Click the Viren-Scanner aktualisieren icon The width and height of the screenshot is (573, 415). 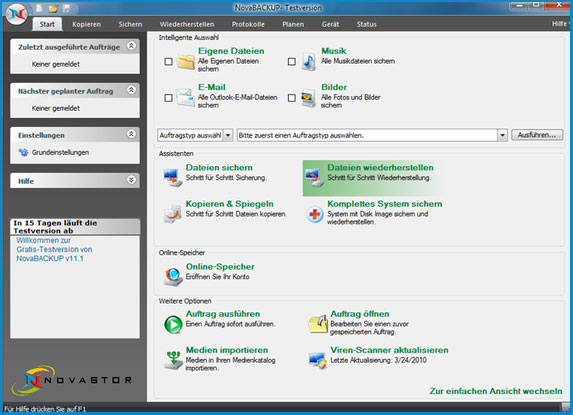318,361
